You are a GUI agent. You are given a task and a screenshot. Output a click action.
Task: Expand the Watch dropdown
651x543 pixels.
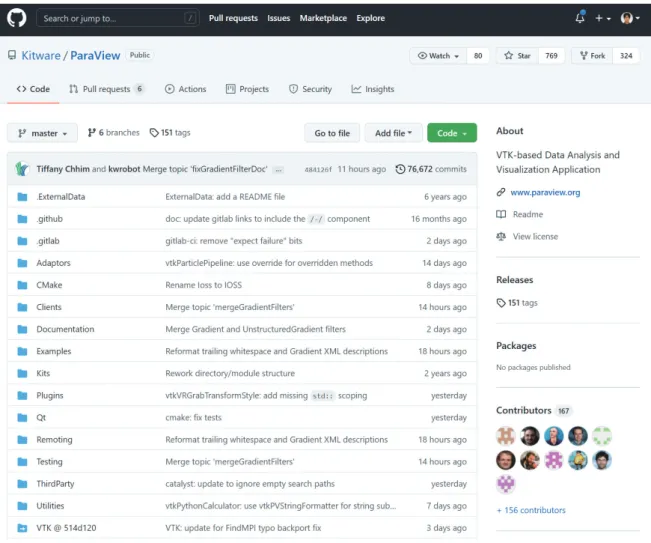point(438,56)
